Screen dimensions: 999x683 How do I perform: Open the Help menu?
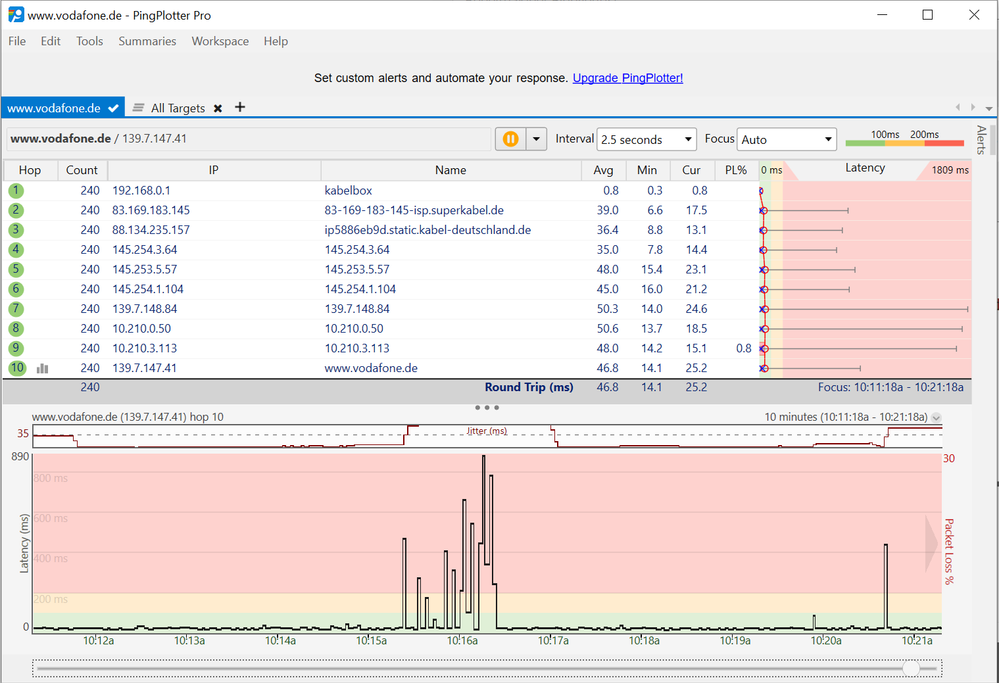(x=276, y=41)
